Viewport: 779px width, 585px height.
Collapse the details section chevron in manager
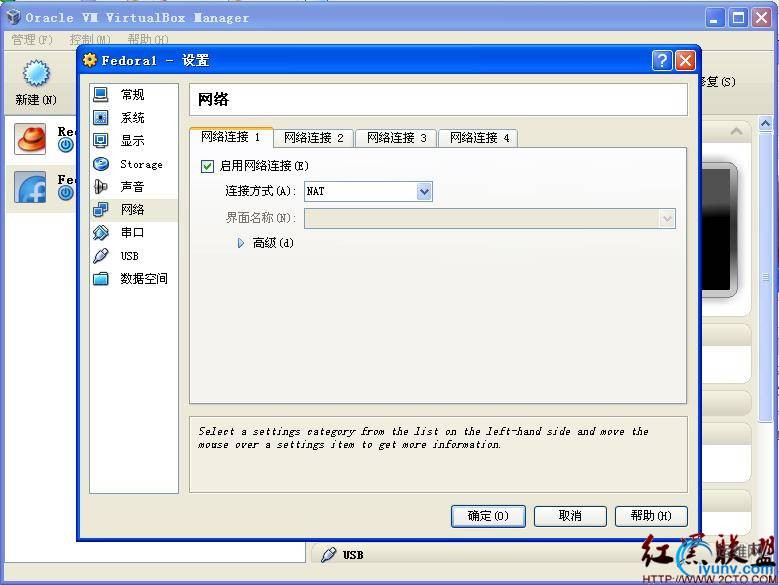[736, 131]
